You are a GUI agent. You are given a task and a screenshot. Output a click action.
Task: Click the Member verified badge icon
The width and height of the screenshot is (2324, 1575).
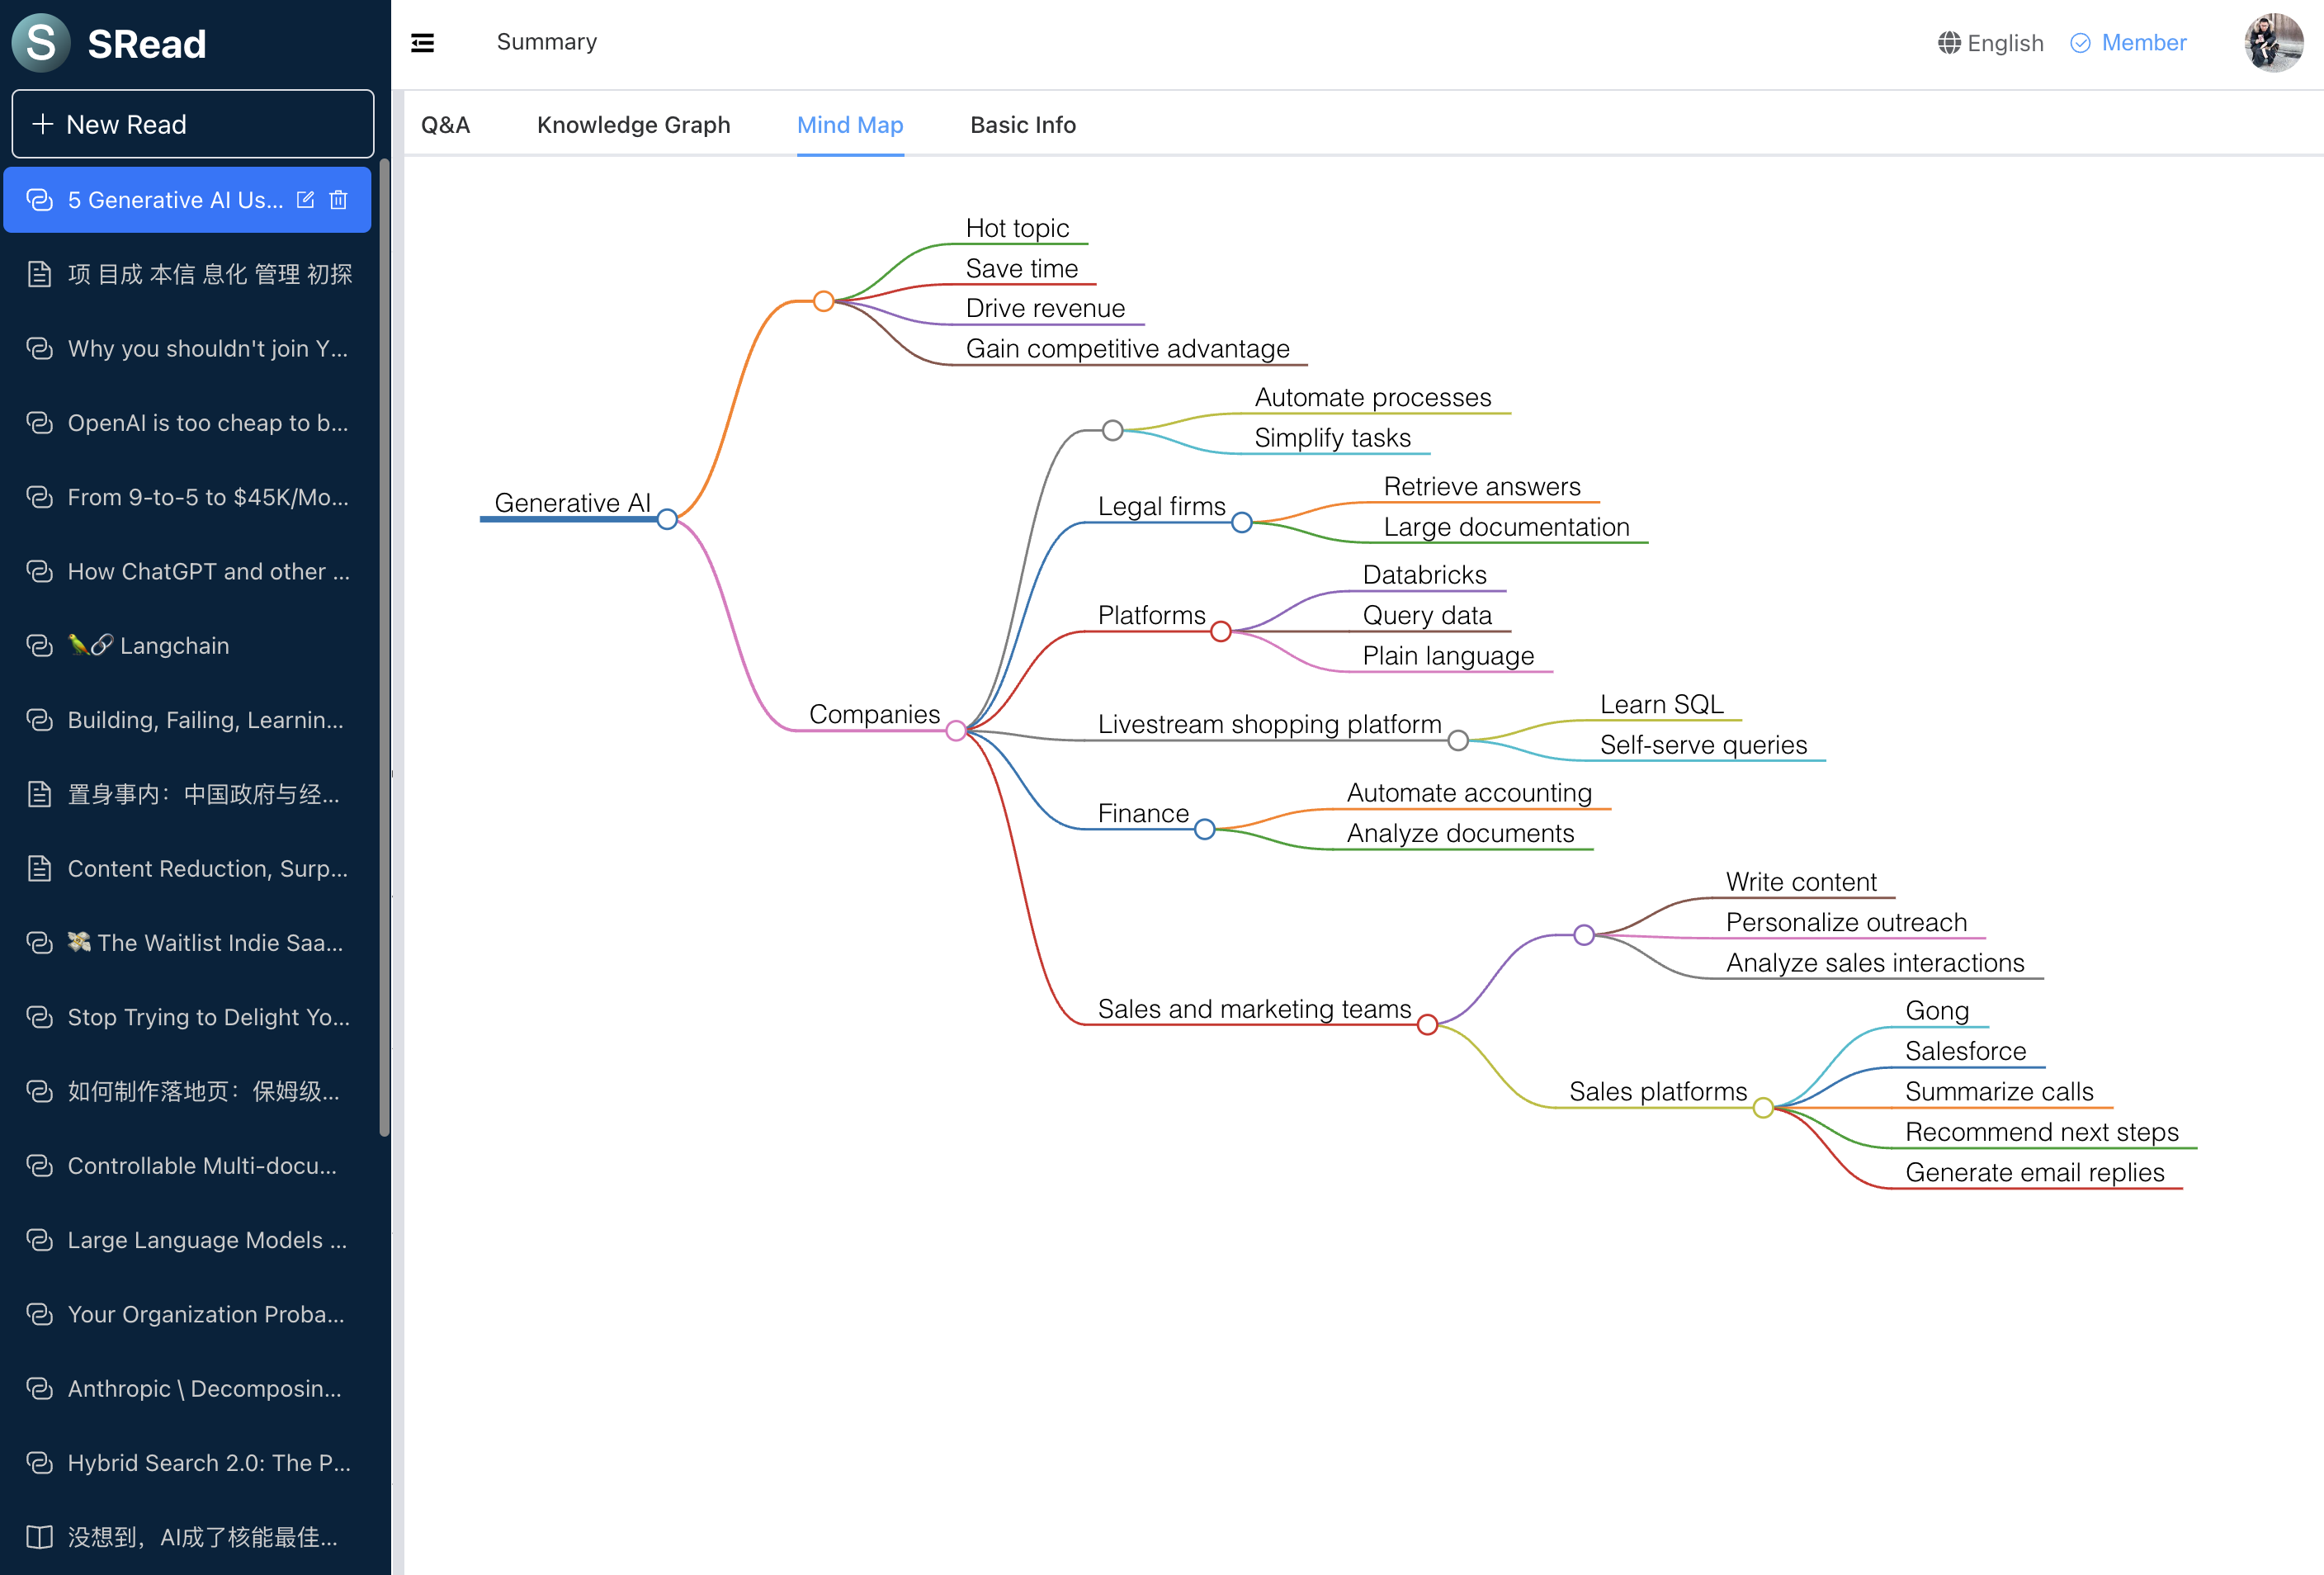point(2080,43)
